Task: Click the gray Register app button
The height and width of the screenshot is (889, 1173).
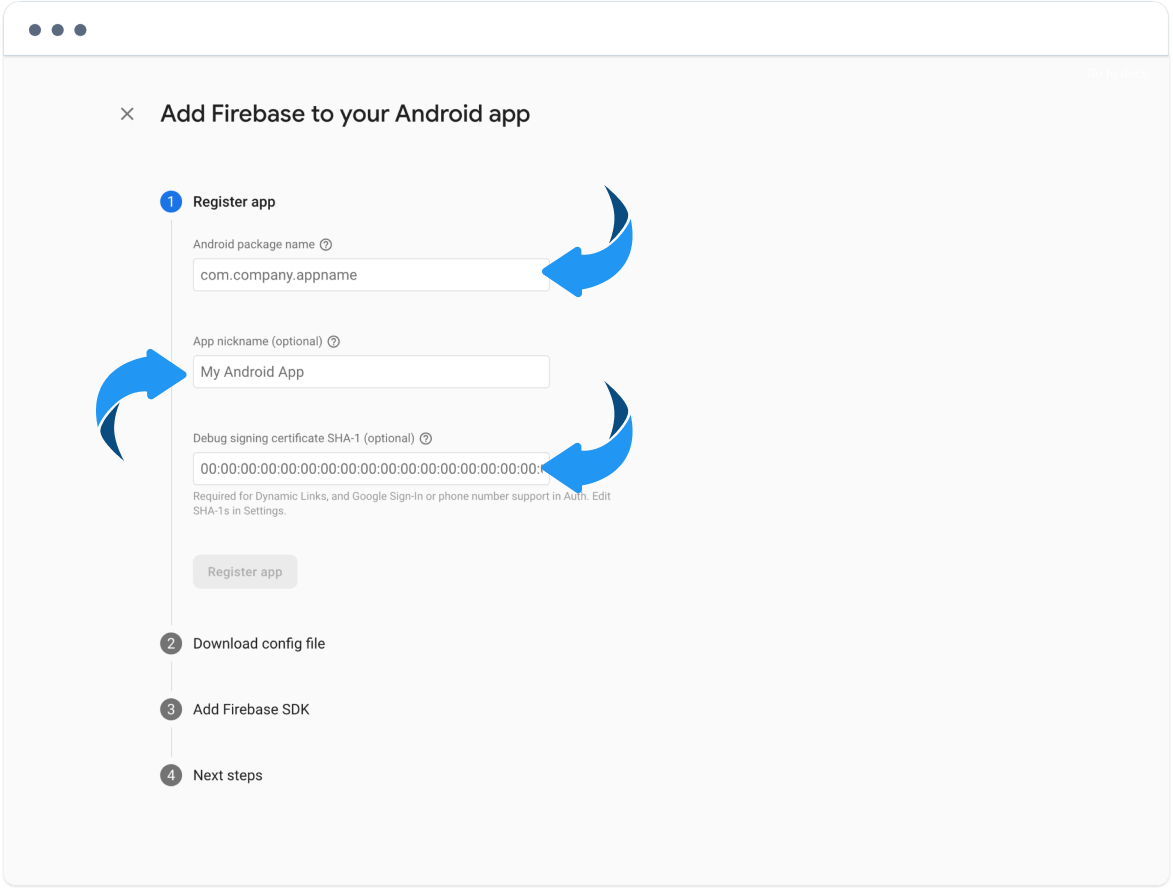Action: [x=245, y=572]
